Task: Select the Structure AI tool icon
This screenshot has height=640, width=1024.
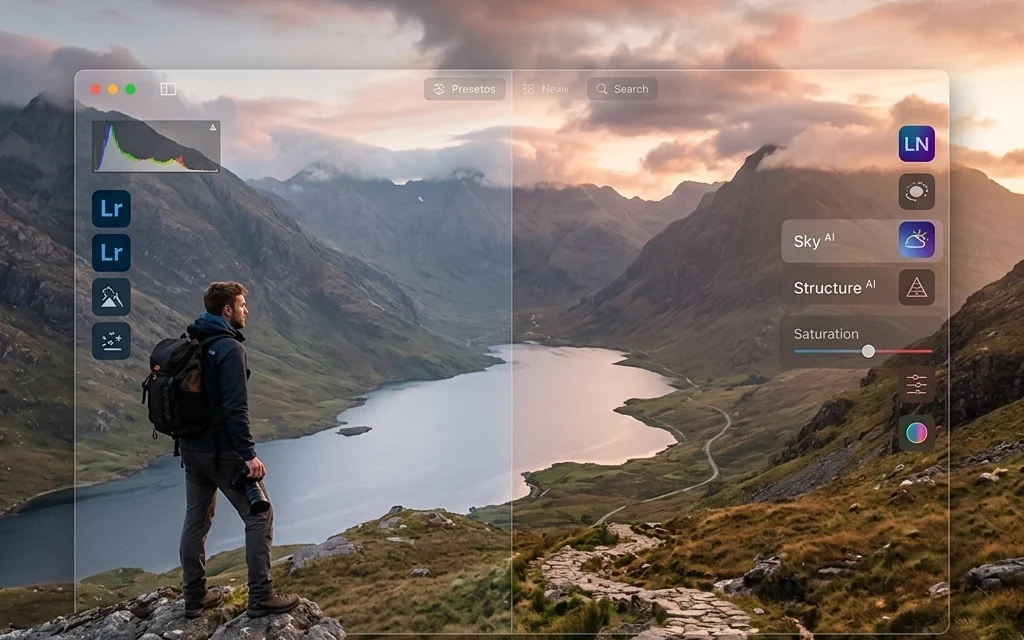Action: (918, 288)
